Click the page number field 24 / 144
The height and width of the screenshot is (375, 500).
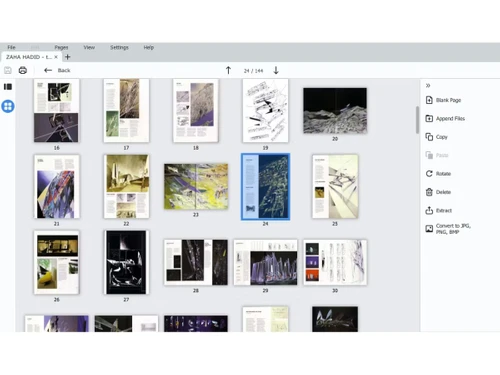[x=253, y=71]
